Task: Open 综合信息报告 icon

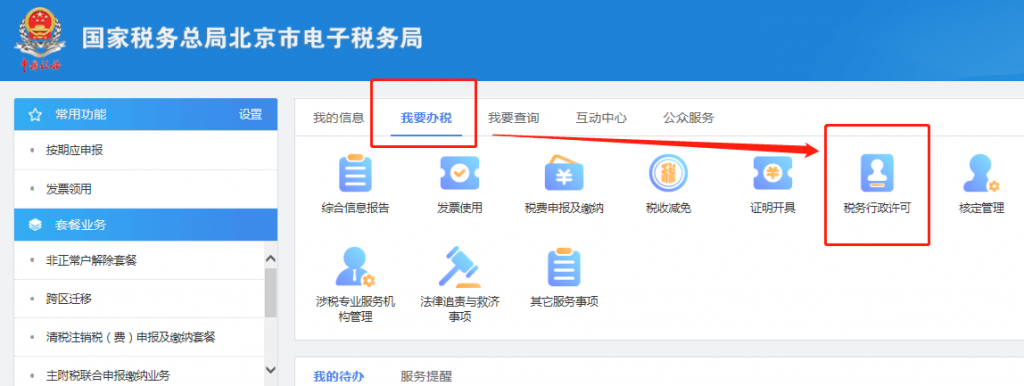Action: click(355, 174)
